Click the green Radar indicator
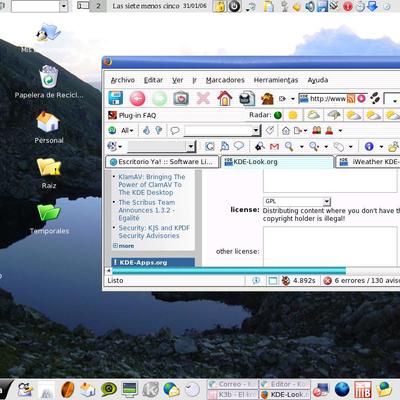Image resolution: width=400 pixels, height=400 pixels. coord(278,115)
